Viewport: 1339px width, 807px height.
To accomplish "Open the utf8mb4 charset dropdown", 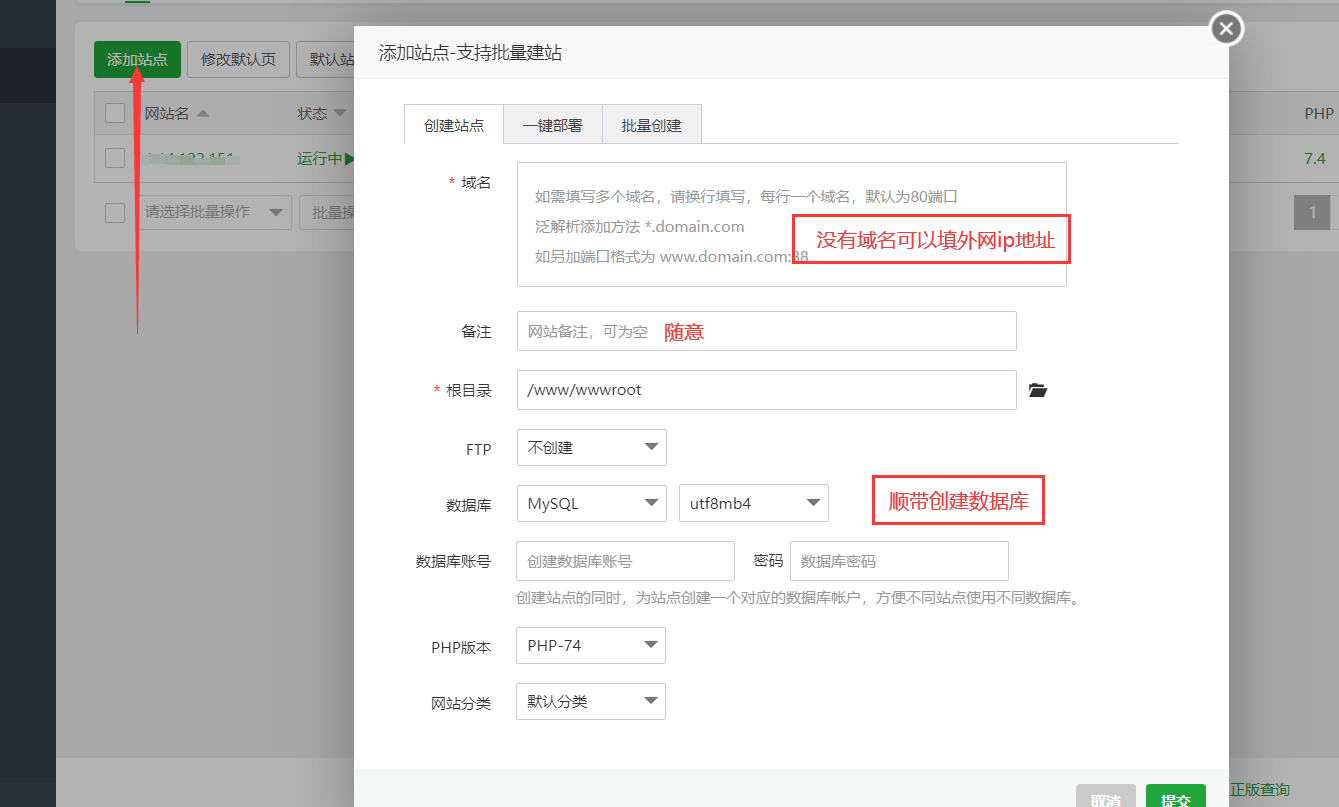I will click(x=754, y=503).
